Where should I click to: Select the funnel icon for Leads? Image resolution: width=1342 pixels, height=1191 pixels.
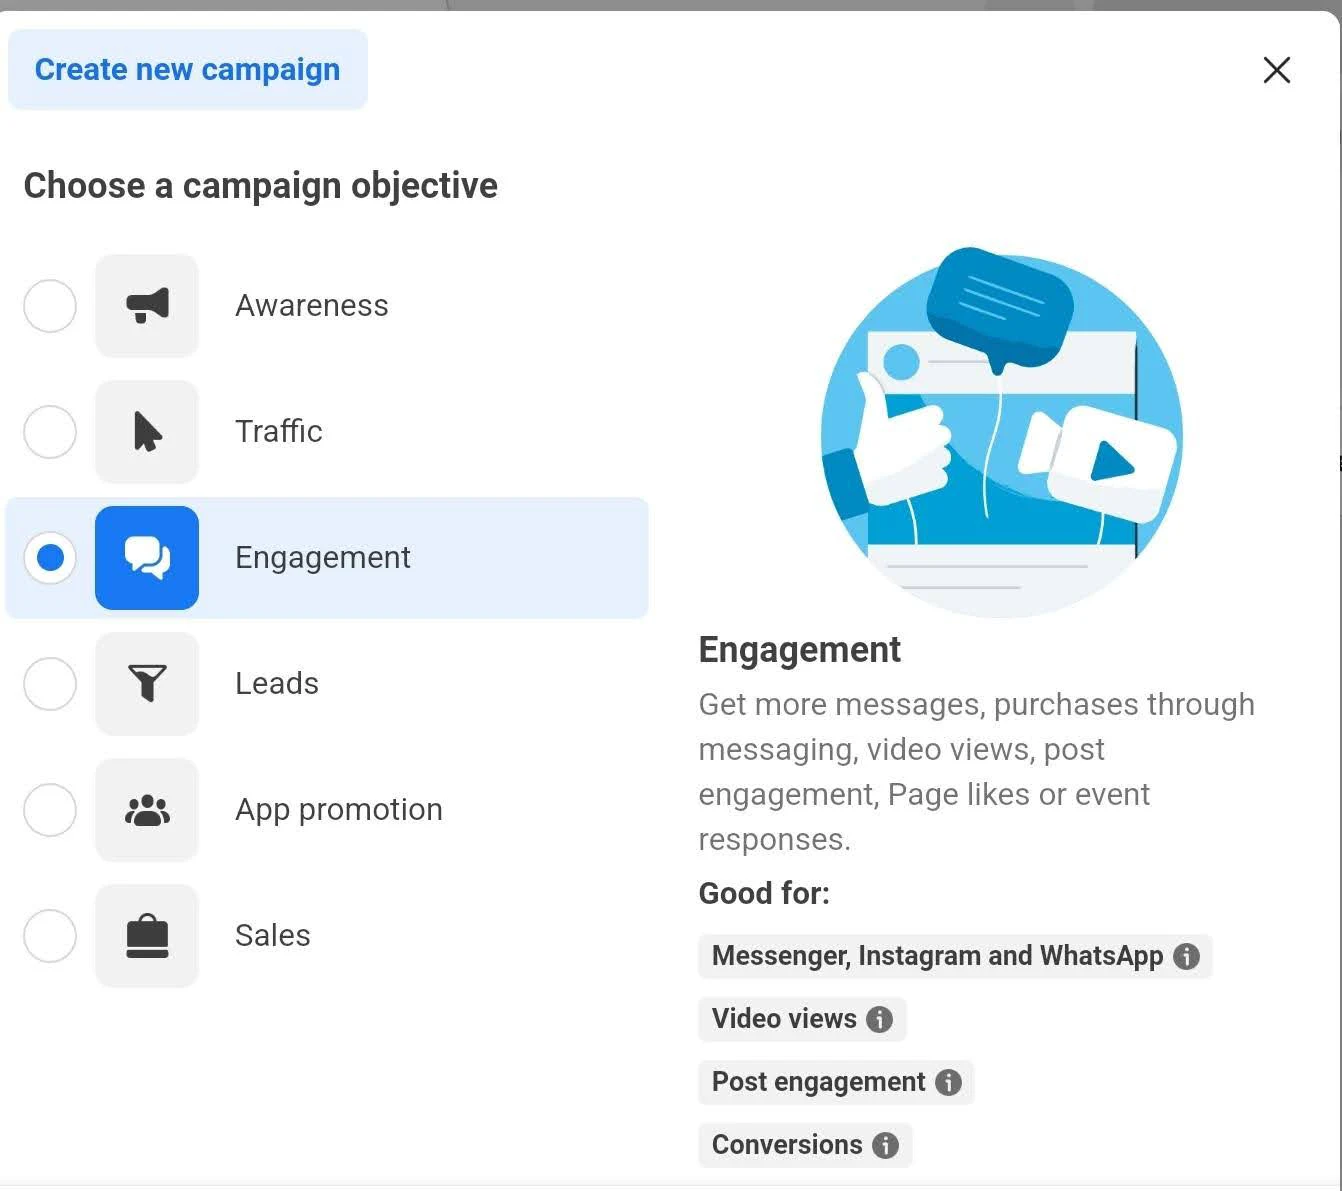(x=146, y=684)
